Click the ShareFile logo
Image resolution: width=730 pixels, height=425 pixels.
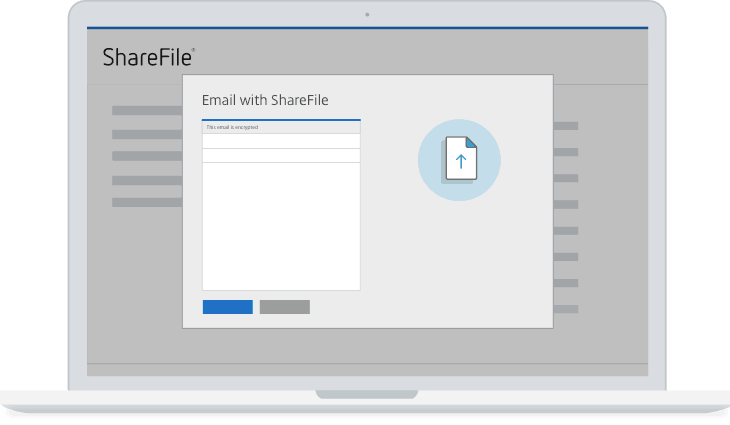tap(149, 57)
